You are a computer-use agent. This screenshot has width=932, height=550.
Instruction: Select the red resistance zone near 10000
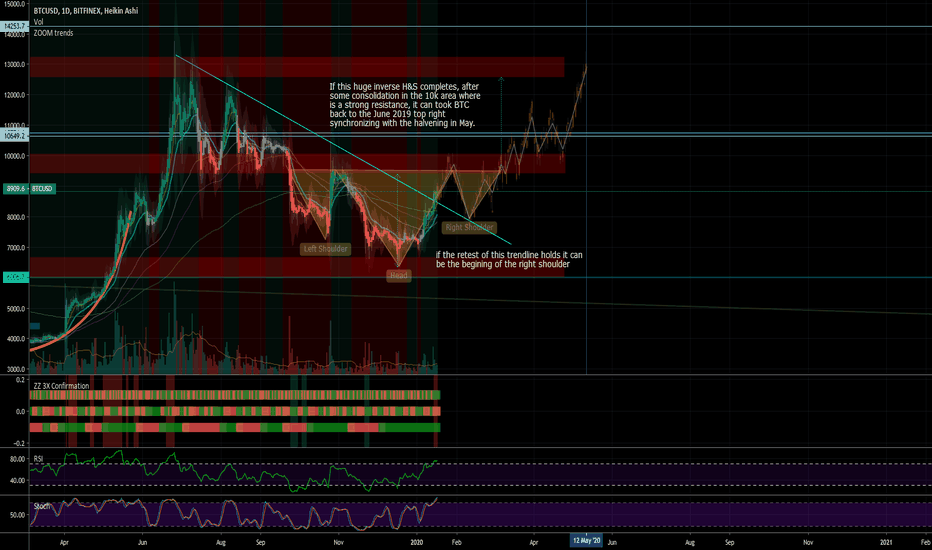(x=297, y=164)
